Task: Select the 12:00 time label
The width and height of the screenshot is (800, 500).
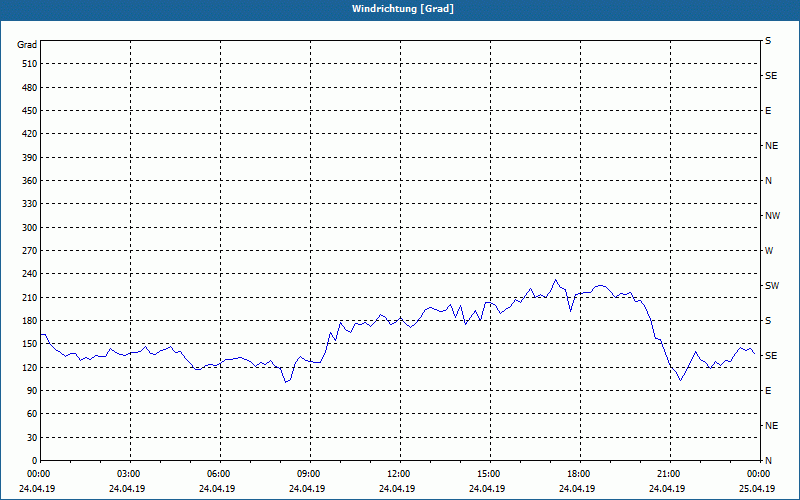Action: (400, 474)
